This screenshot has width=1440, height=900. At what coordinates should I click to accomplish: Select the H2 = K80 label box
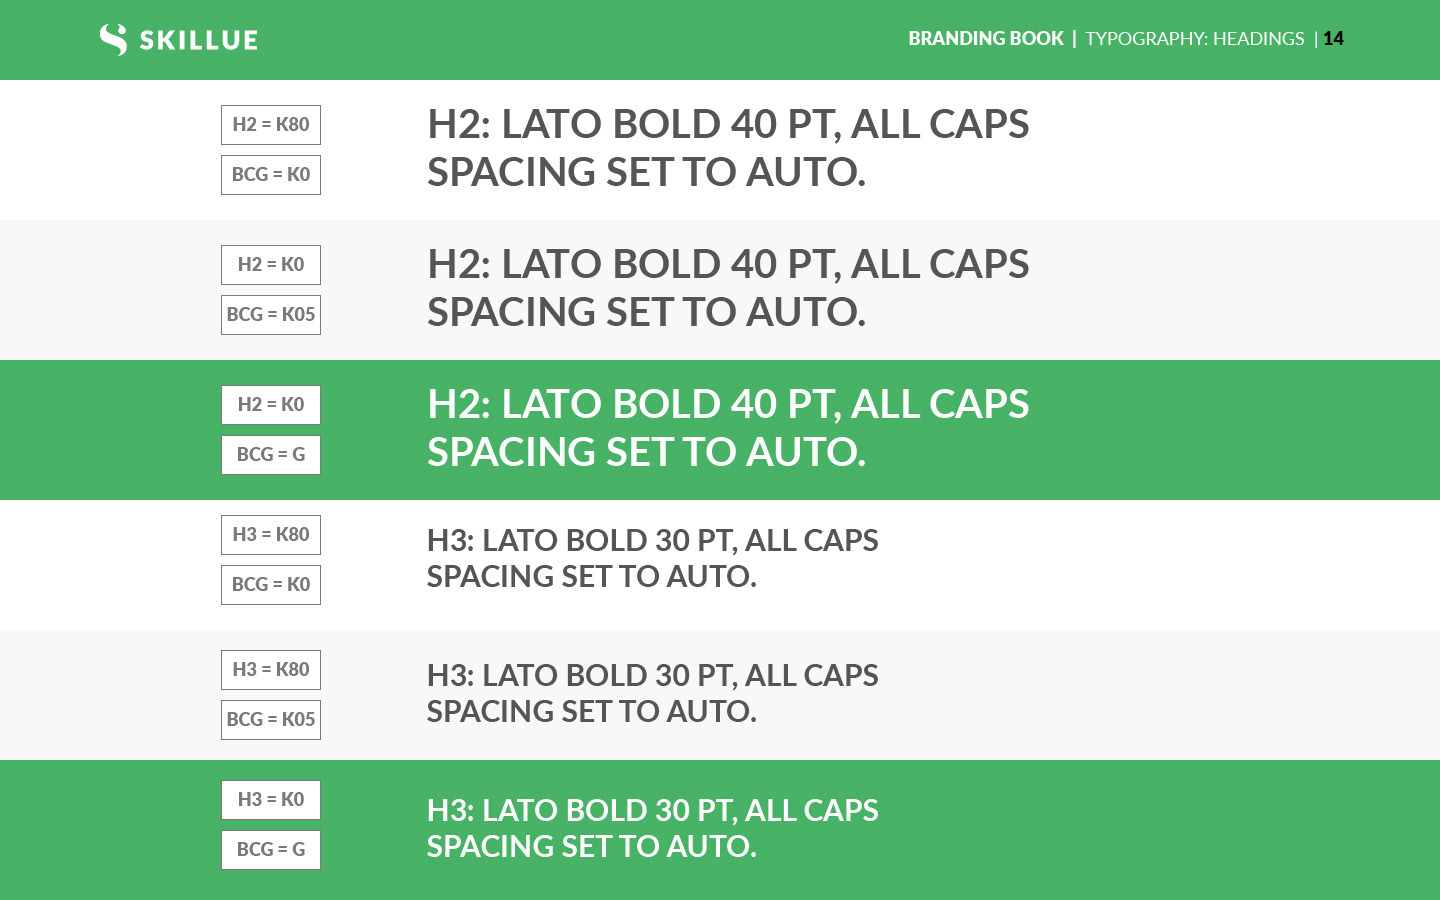[271, 125]
